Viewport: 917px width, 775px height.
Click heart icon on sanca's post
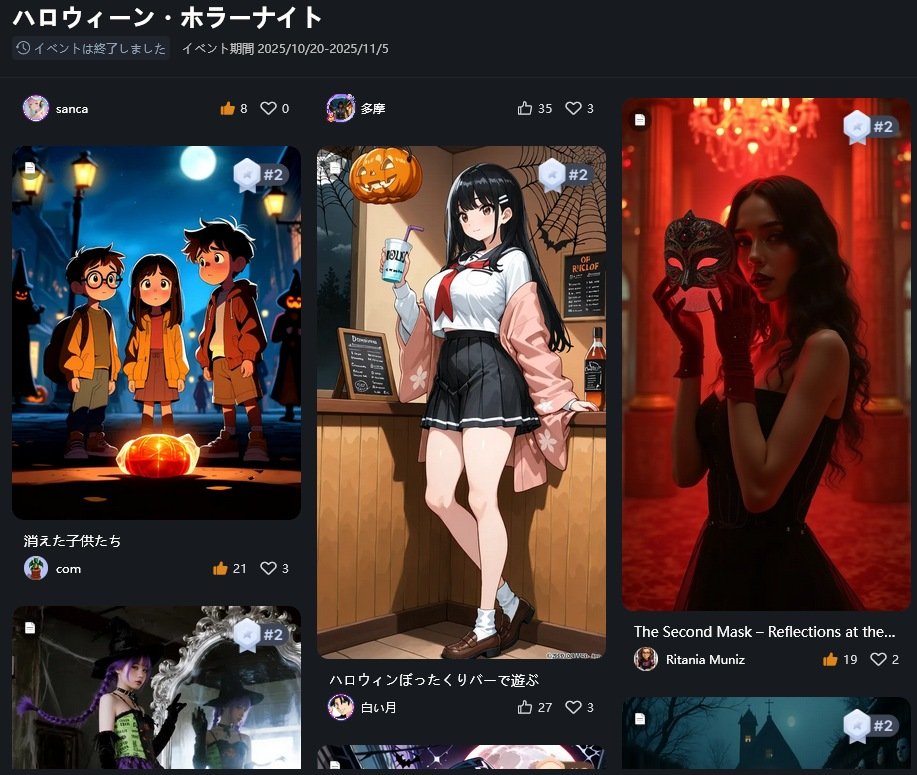(x=268, y=108)
